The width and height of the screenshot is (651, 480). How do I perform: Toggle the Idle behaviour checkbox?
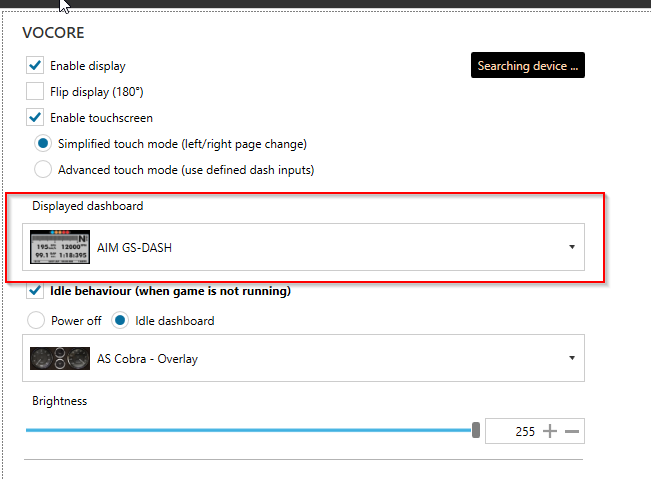point(35,291)
